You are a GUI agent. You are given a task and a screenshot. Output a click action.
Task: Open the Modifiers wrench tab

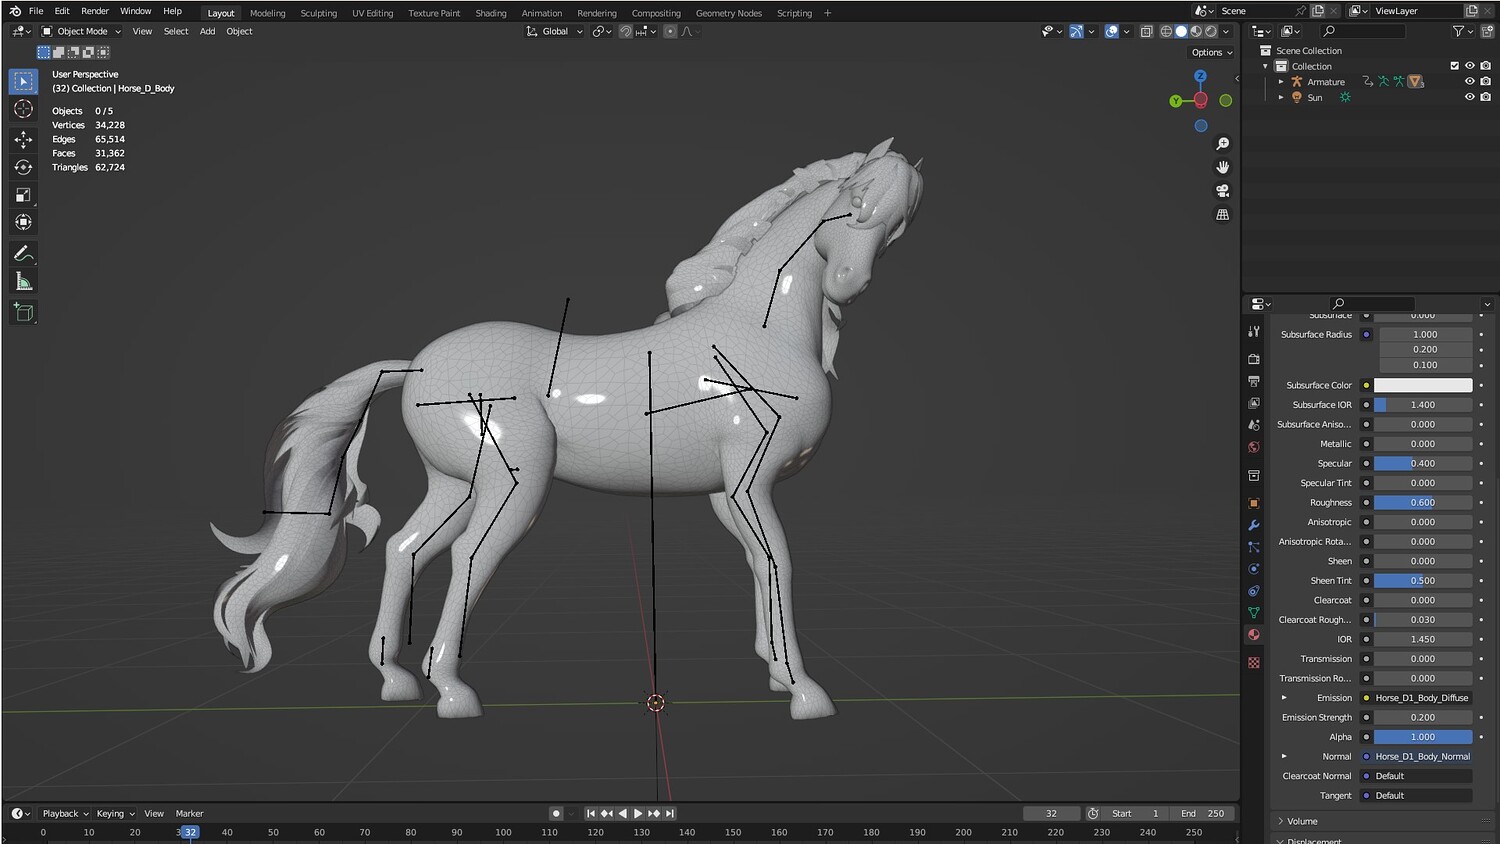[1254, 525]
